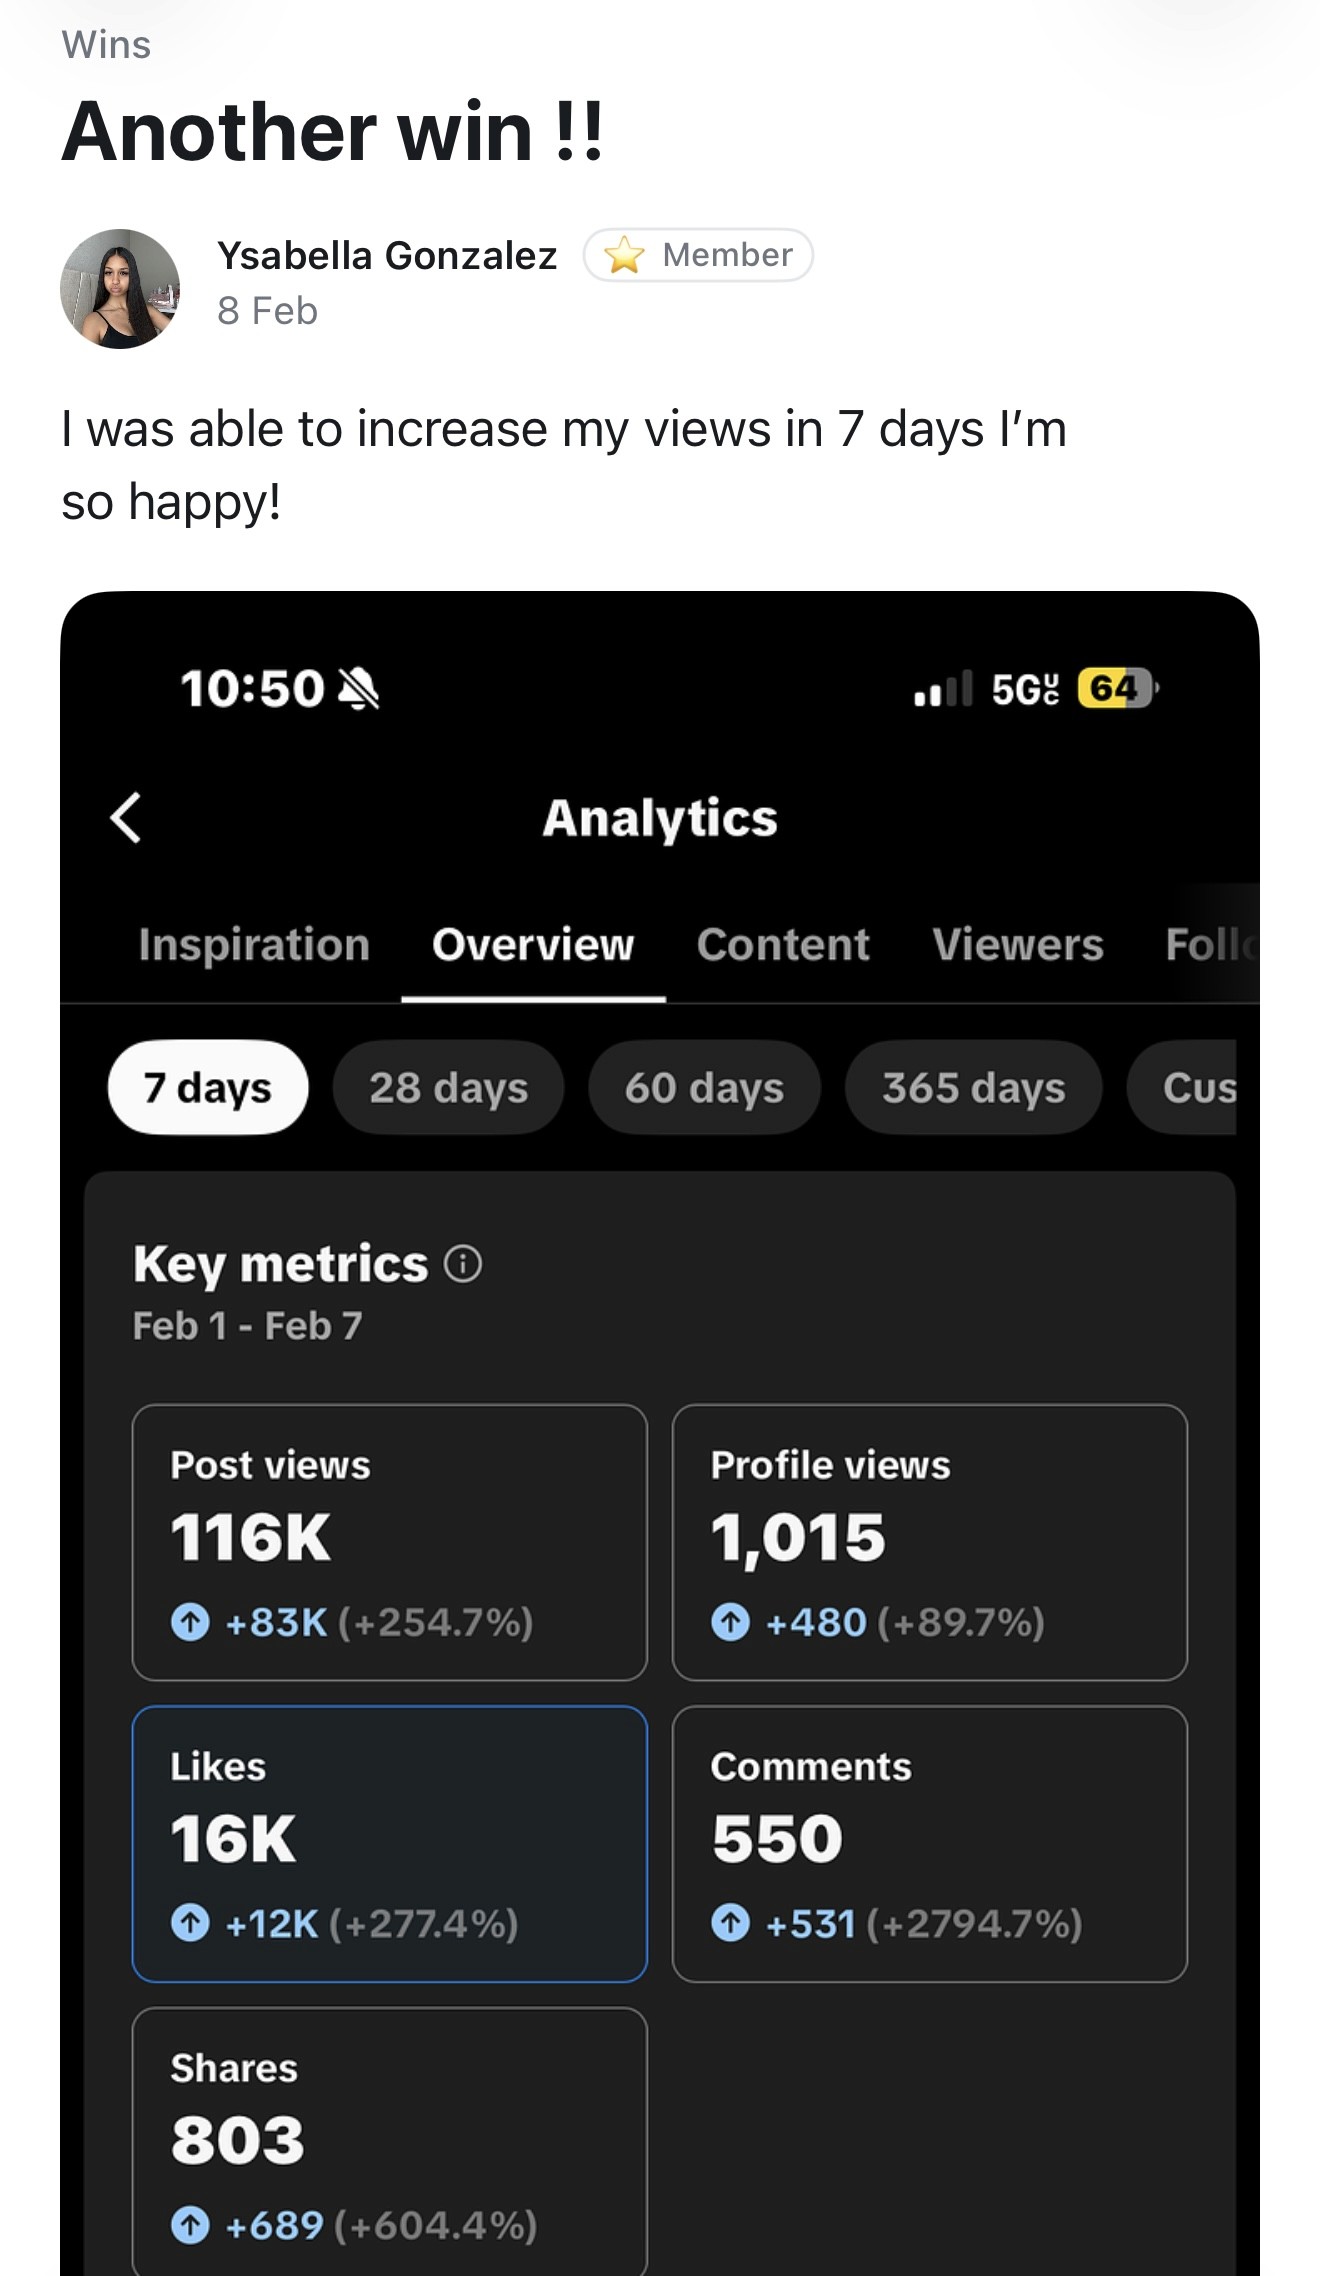
Task: Tap the up arrow under Post views
Action: 190,1622
